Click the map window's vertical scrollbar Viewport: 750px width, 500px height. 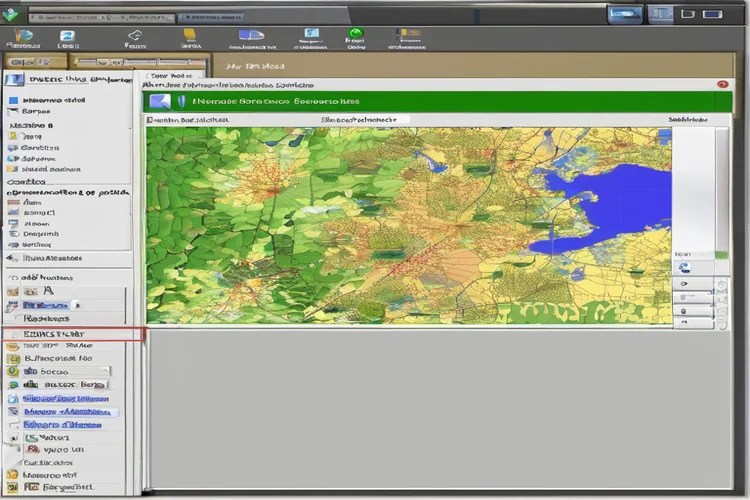click(x=722, y=189)
